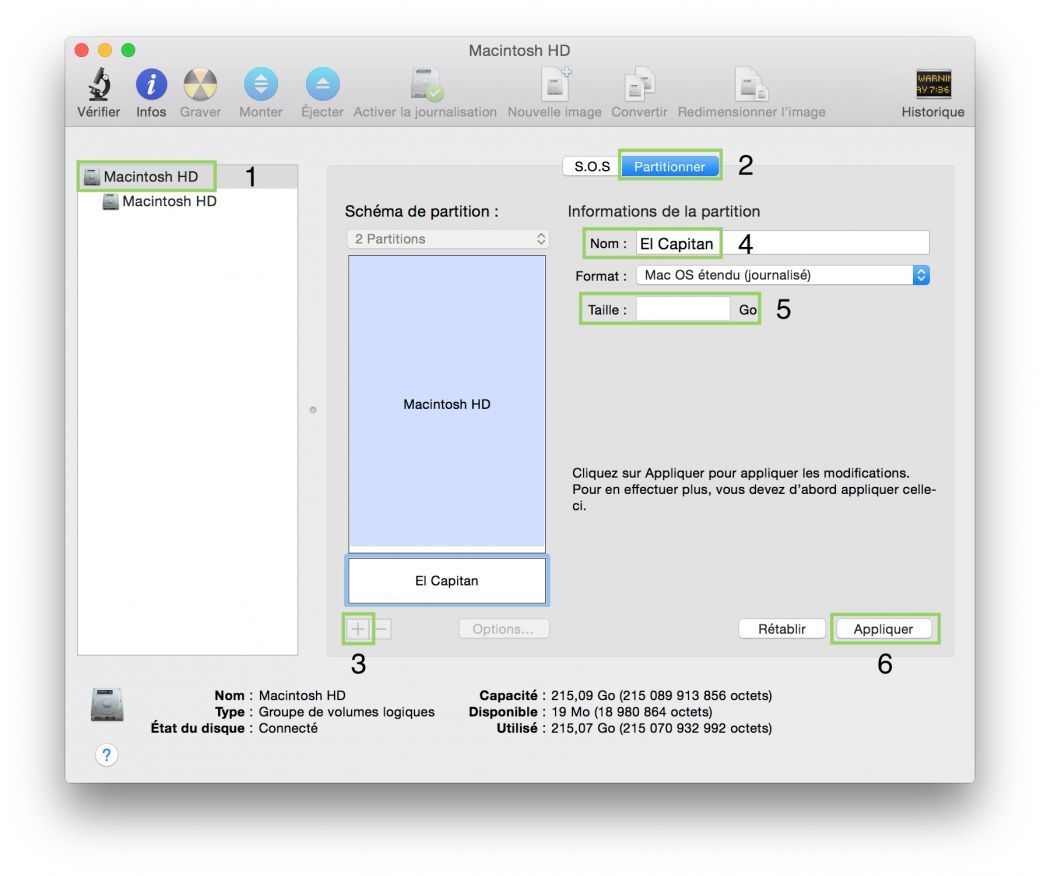
Task: Click Activer la journalisation icon
Action: tap(426, 84)
